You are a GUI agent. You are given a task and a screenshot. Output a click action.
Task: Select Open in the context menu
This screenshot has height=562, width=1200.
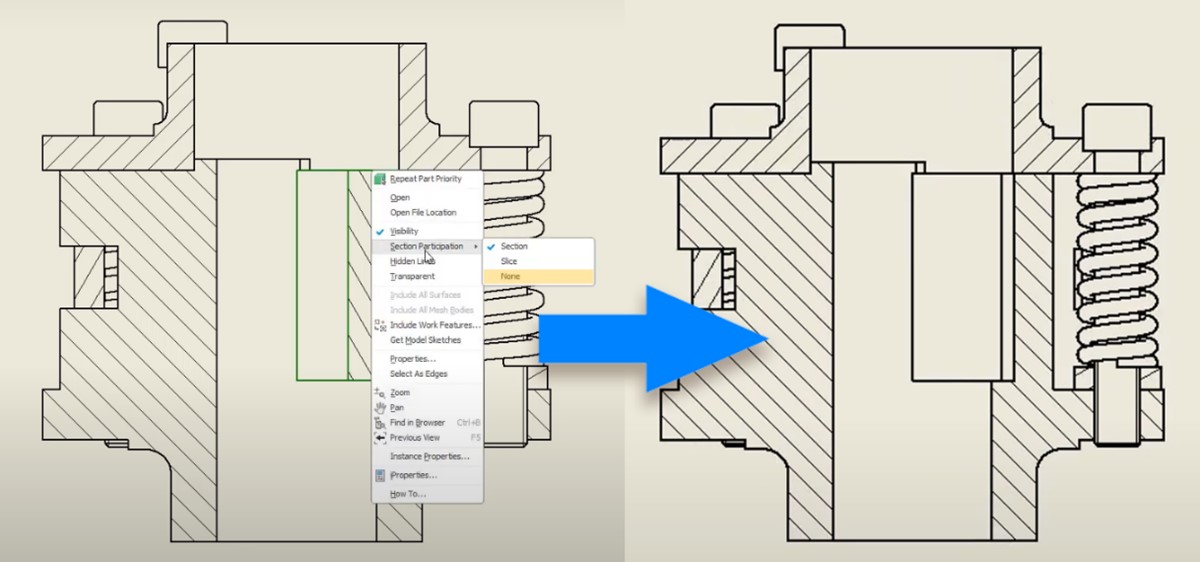point(427,198)
